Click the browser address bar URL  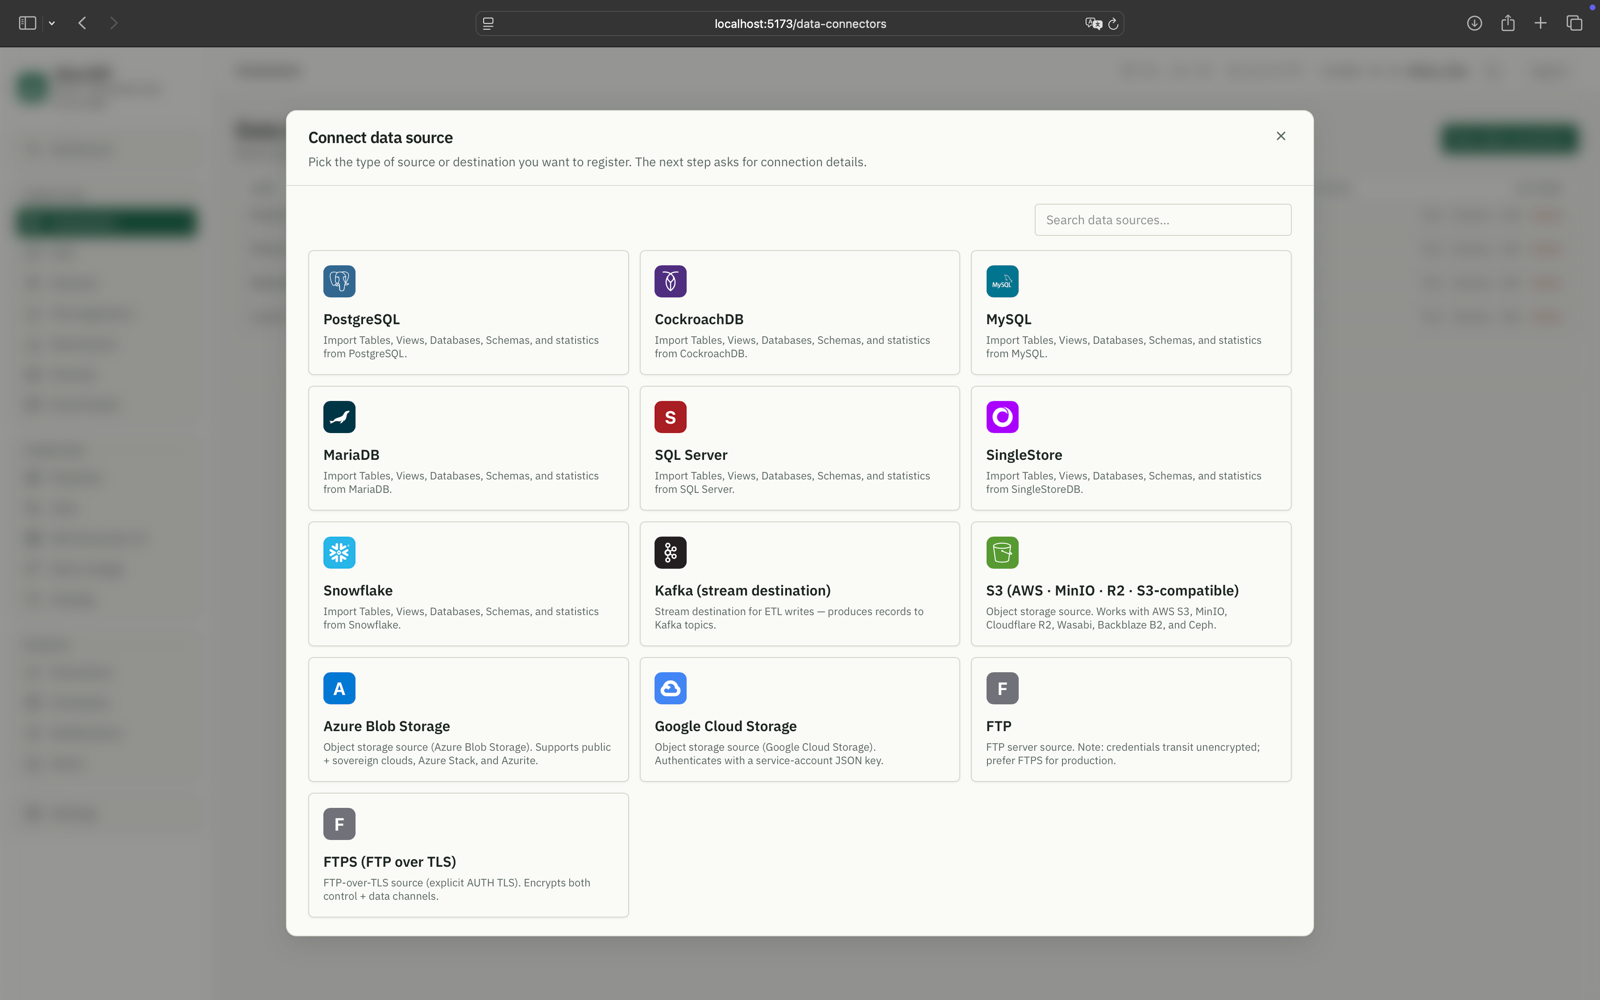[800, 24]
